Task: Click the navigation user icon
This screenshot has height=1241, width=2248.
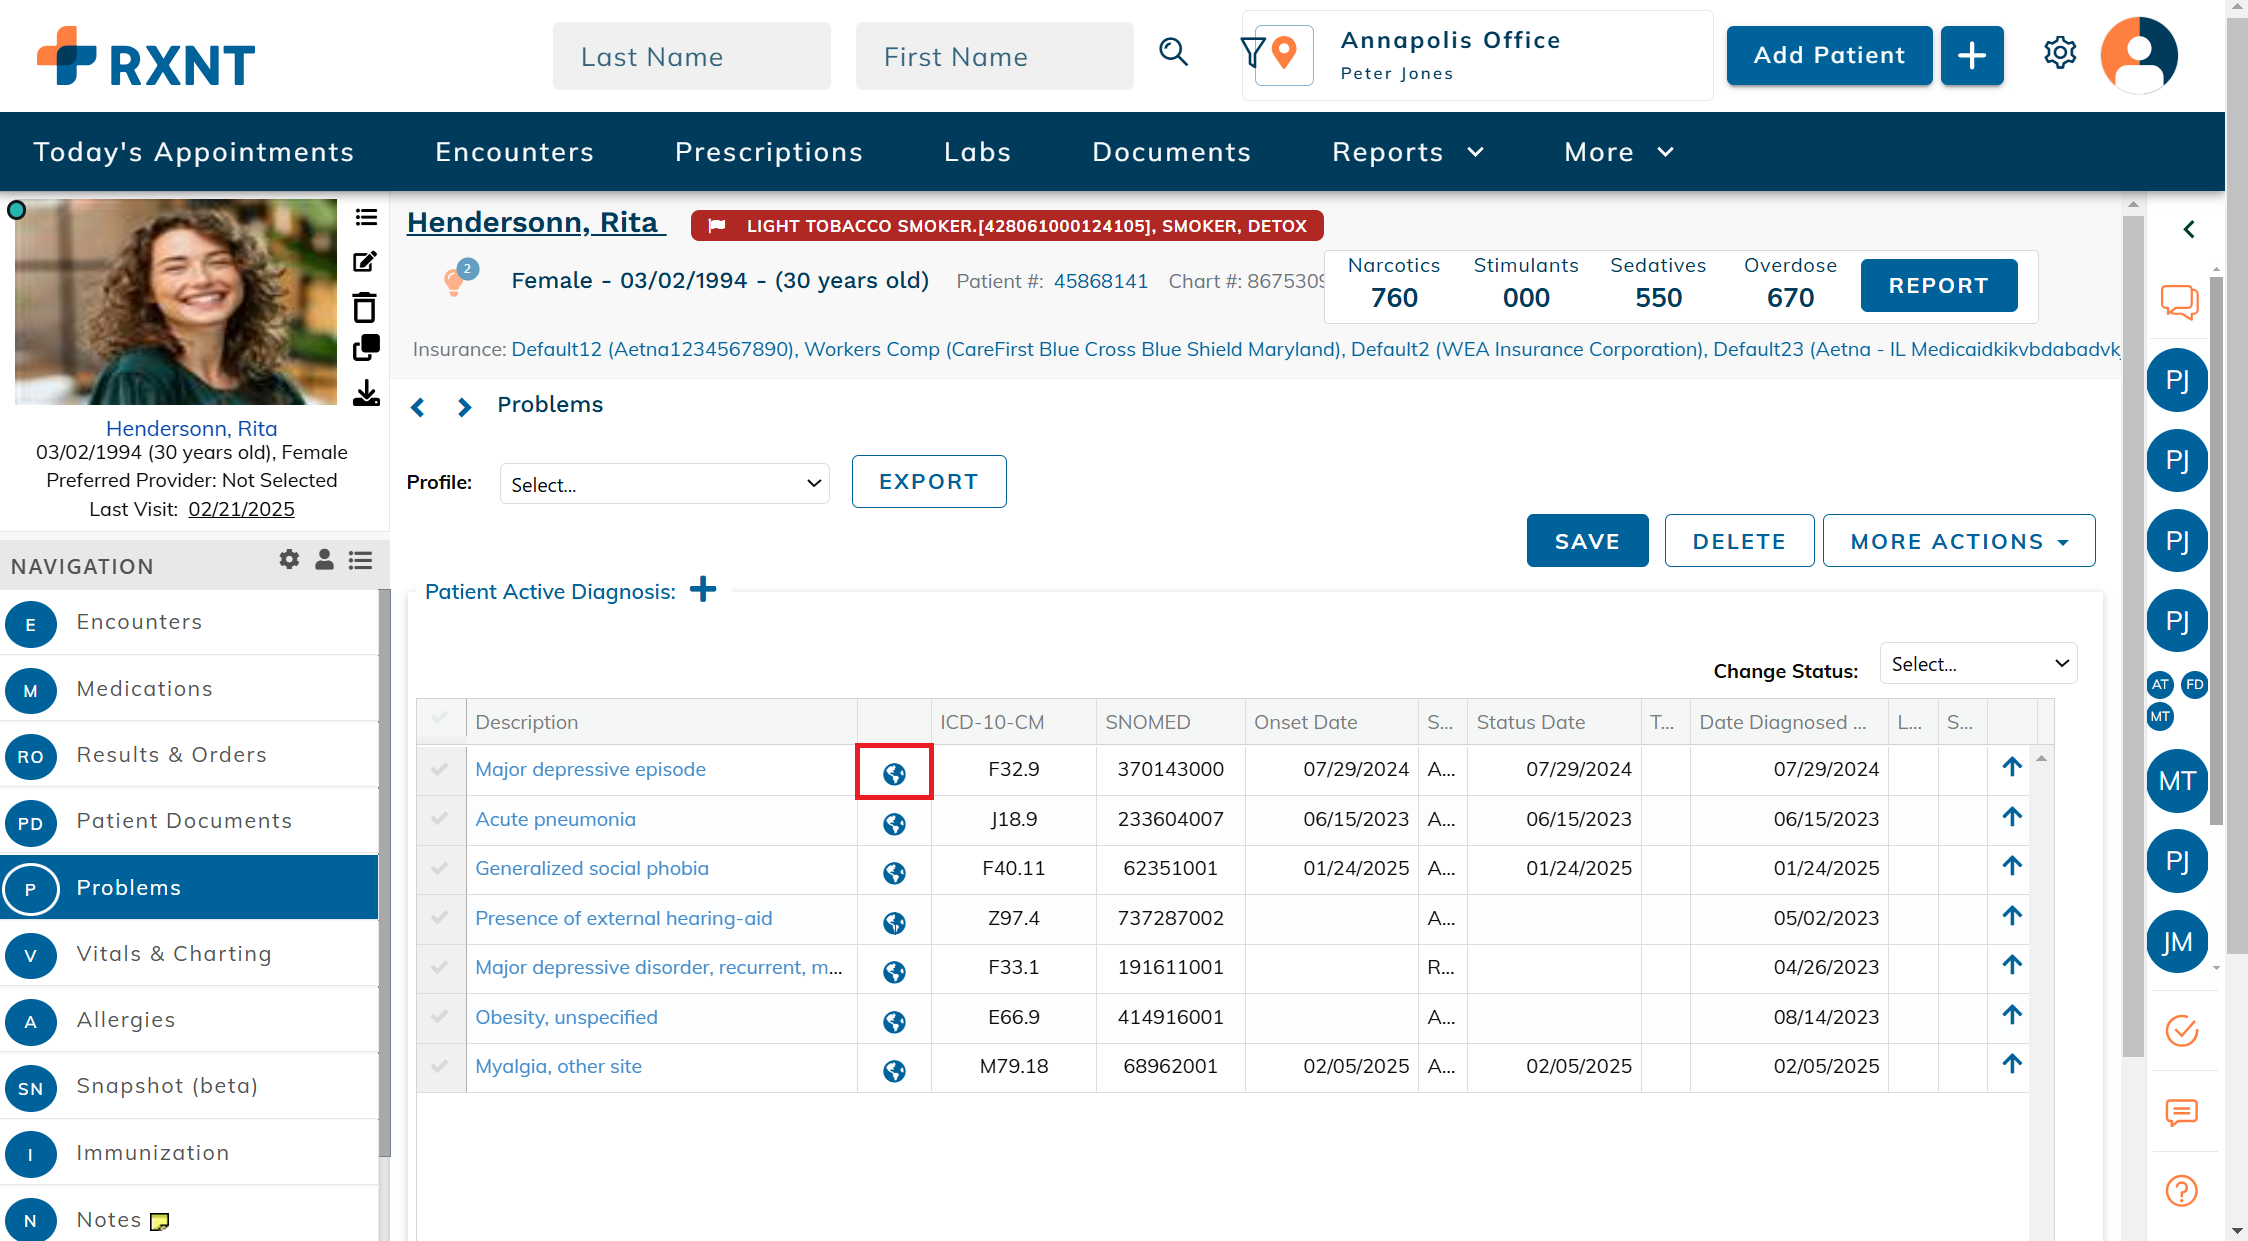Action: point(324,560)
